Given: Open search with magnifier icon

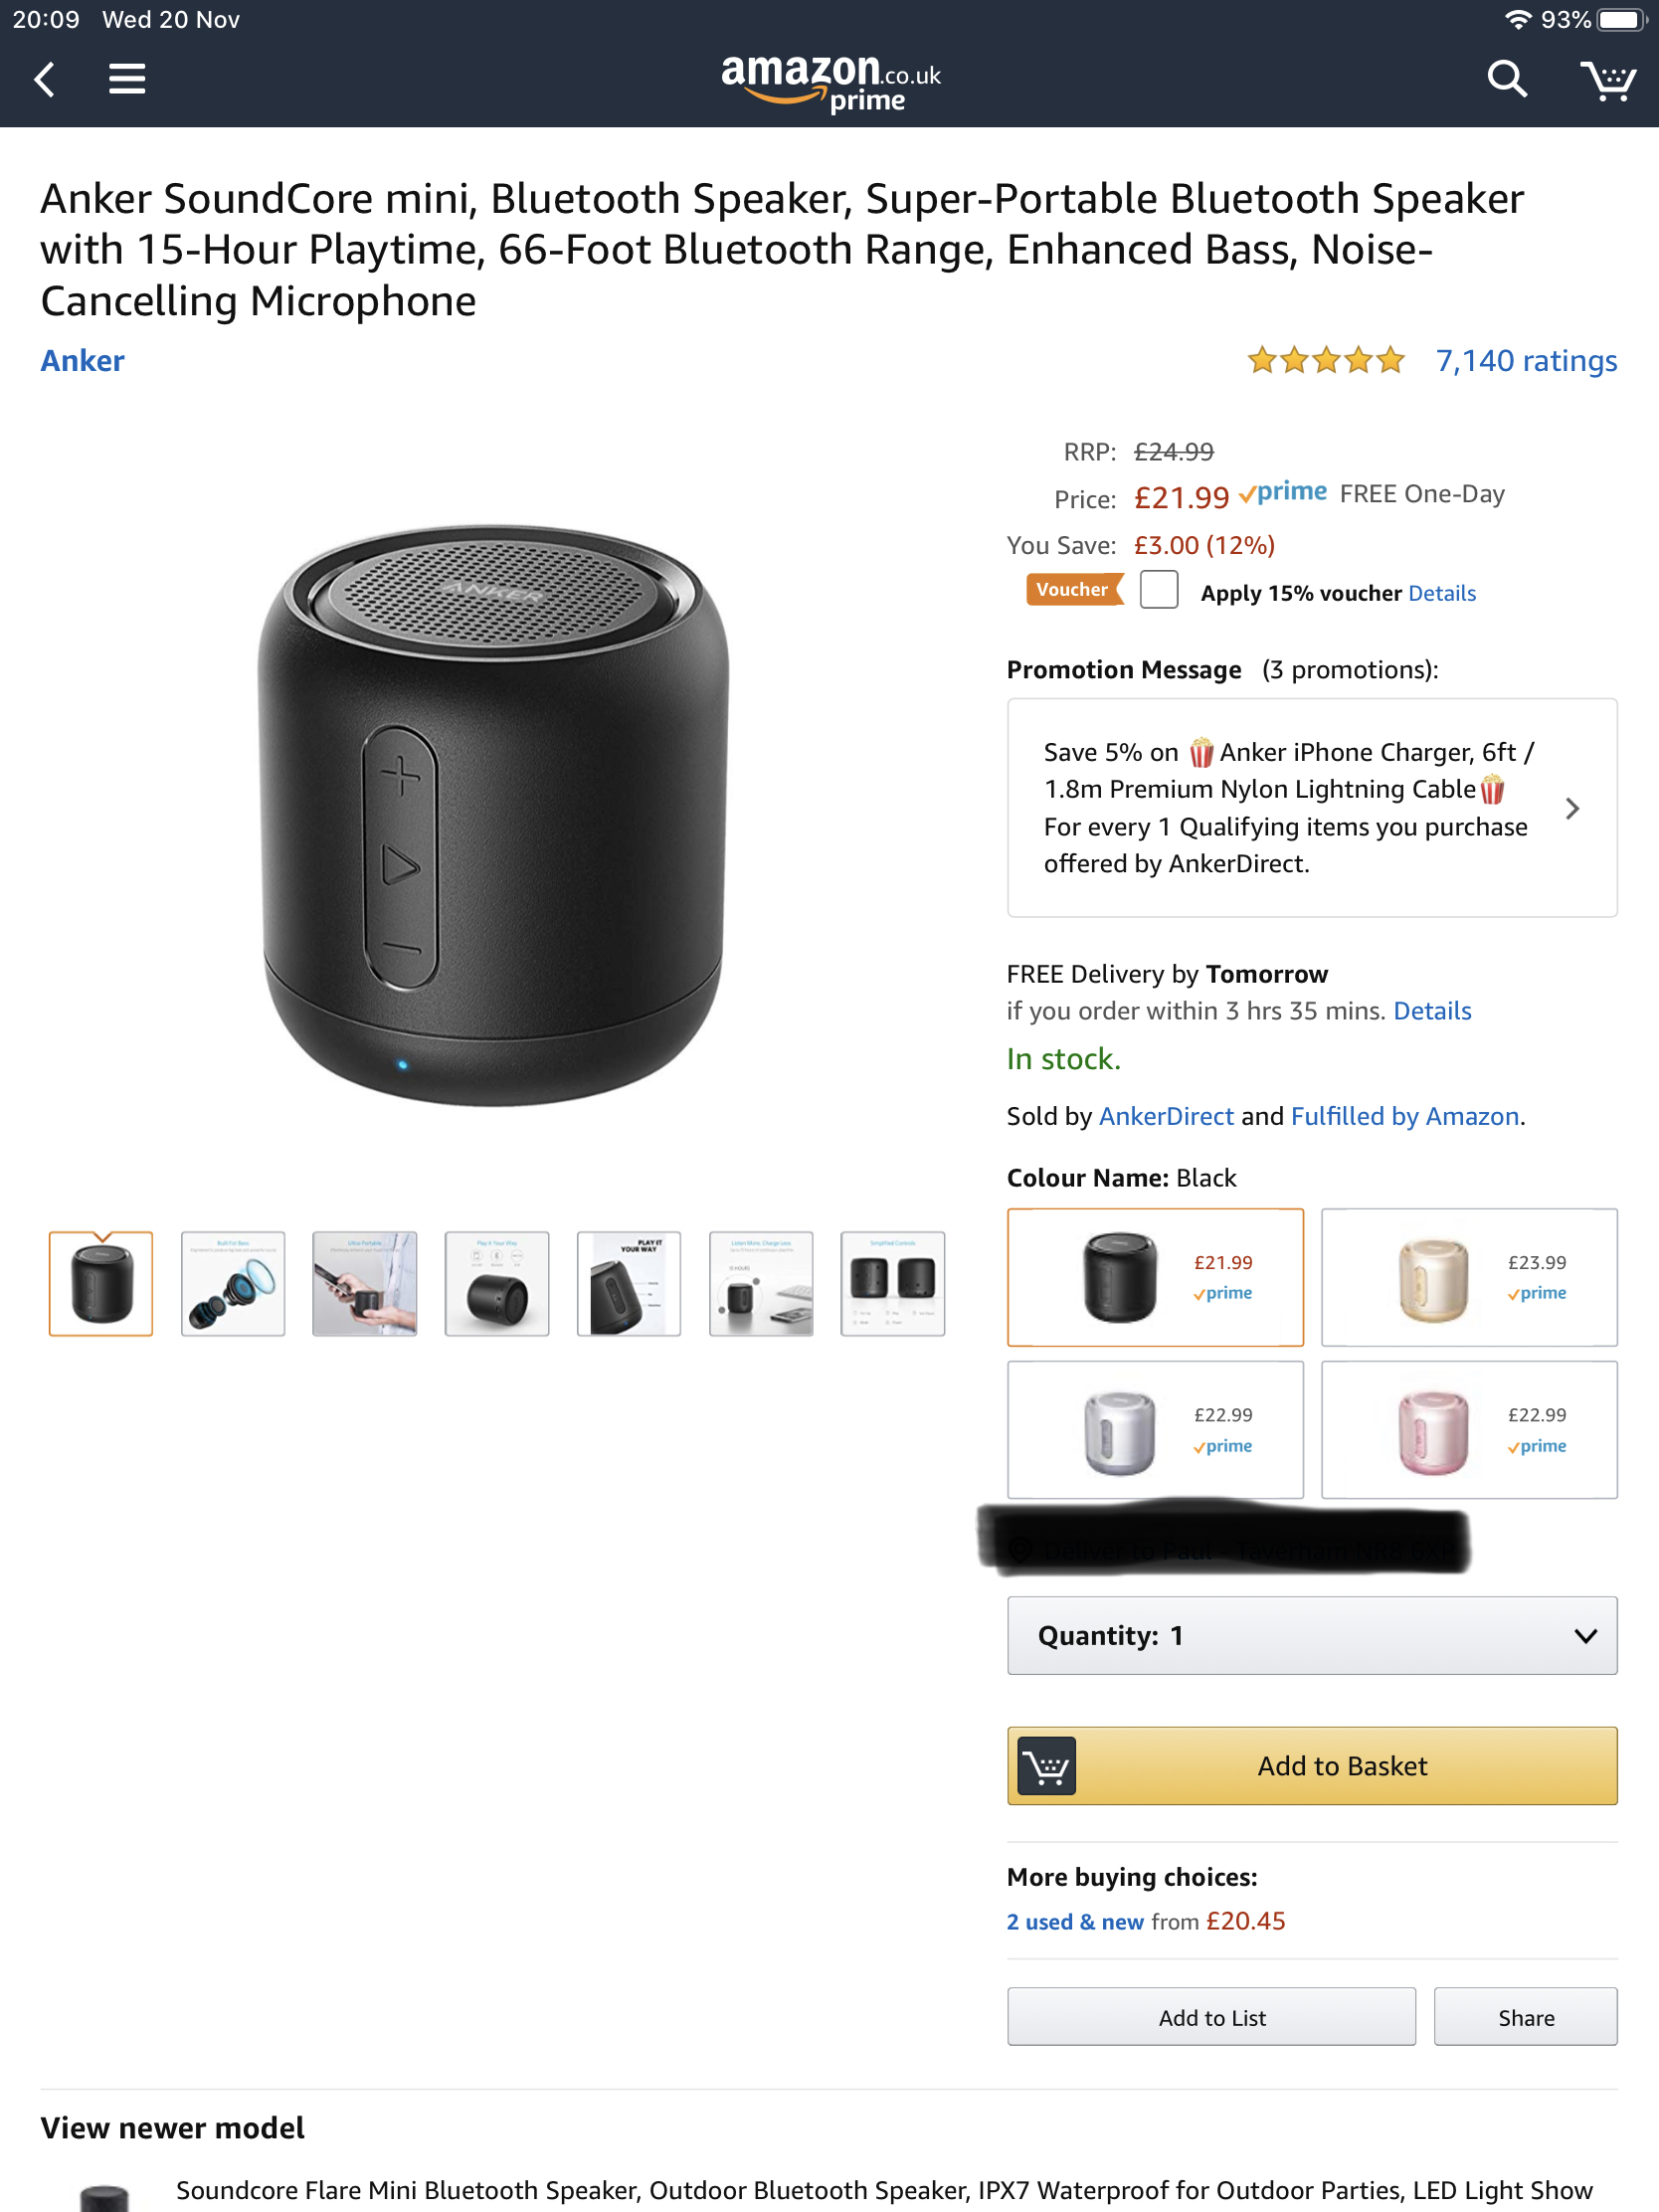Looking at the screenshot, I should [1506, 78].
